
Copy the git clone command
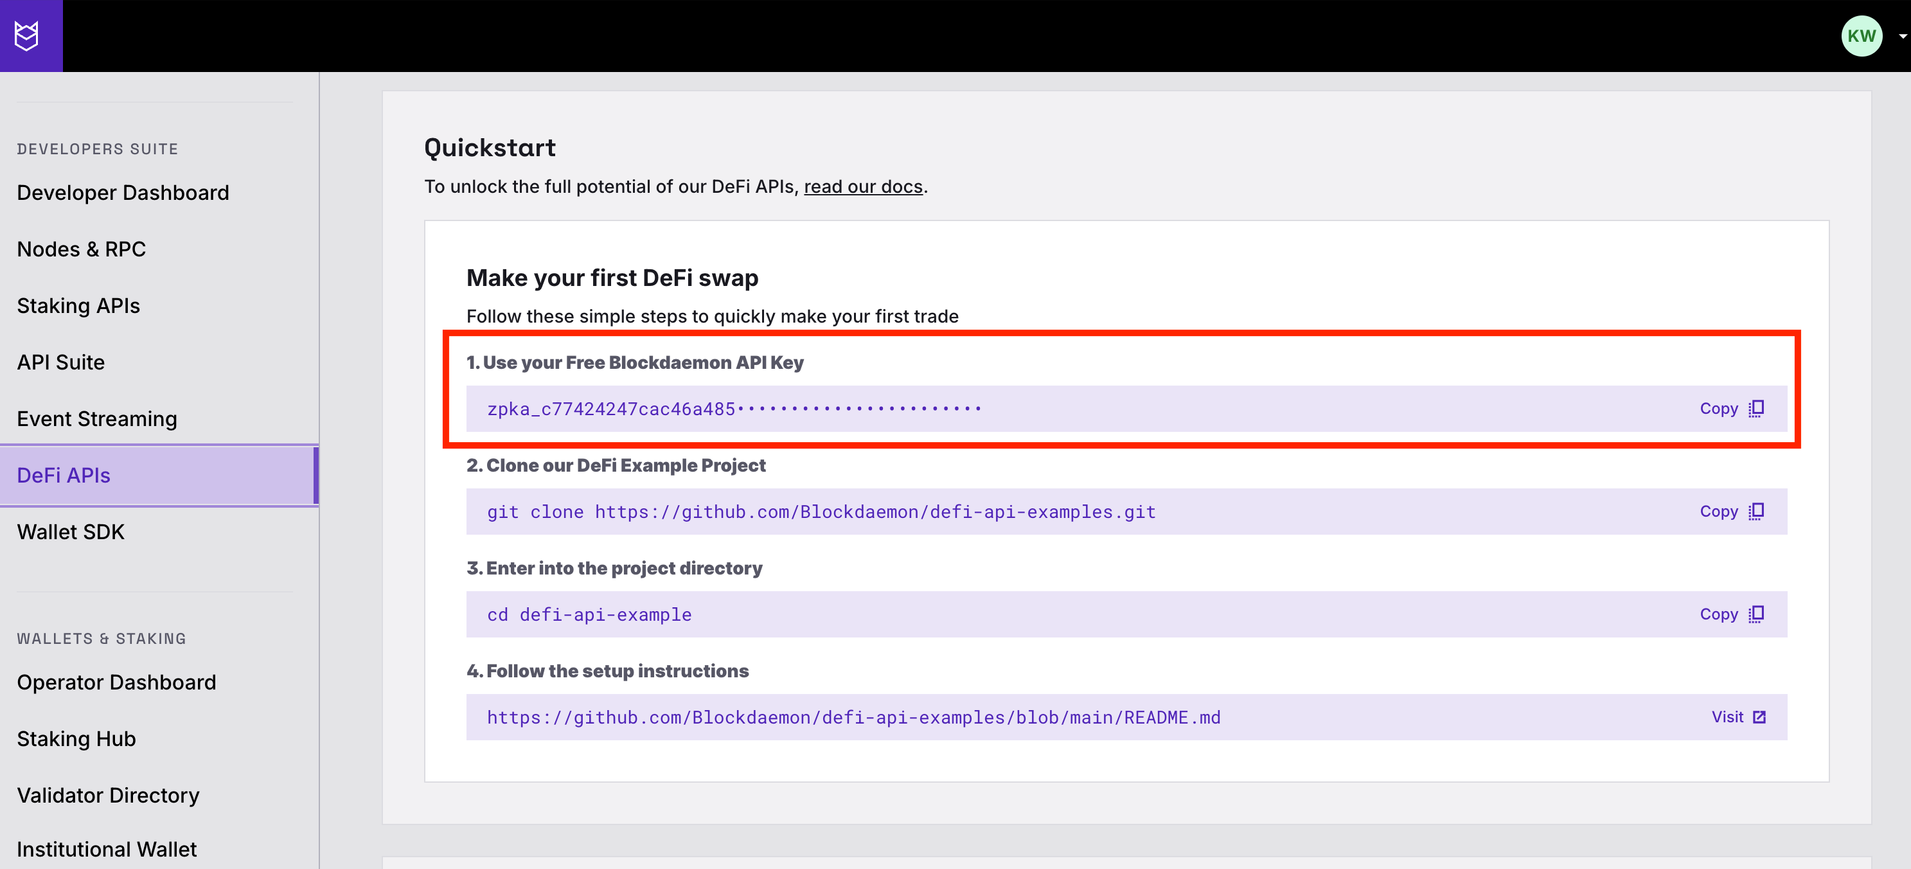pos(1732,511)
